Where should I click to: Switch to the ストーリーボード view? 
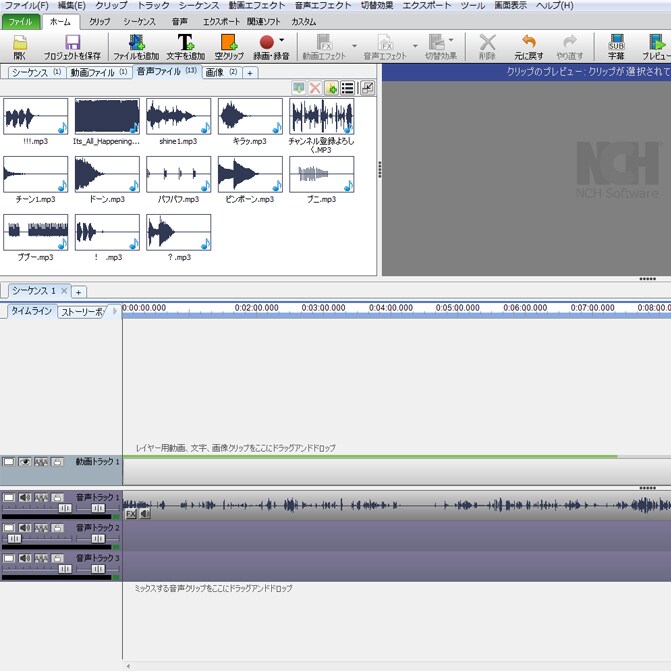tap(82, 312)
